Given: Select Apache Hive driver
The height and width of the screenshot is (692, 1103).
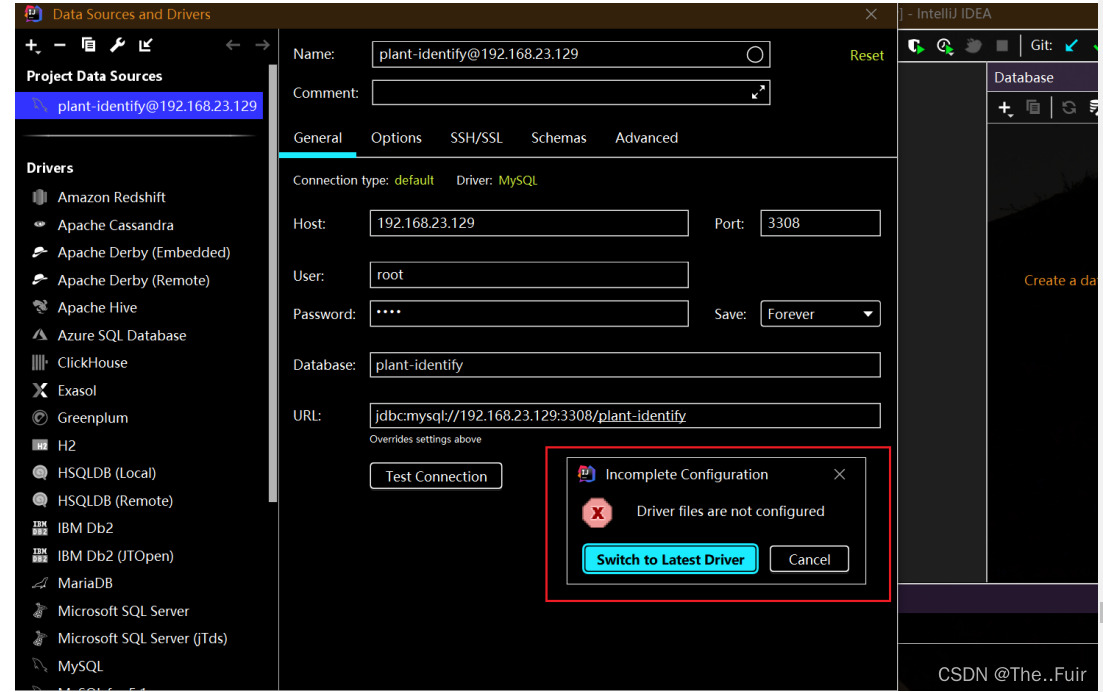Looking at the screenshot, I should pos(97,308).
